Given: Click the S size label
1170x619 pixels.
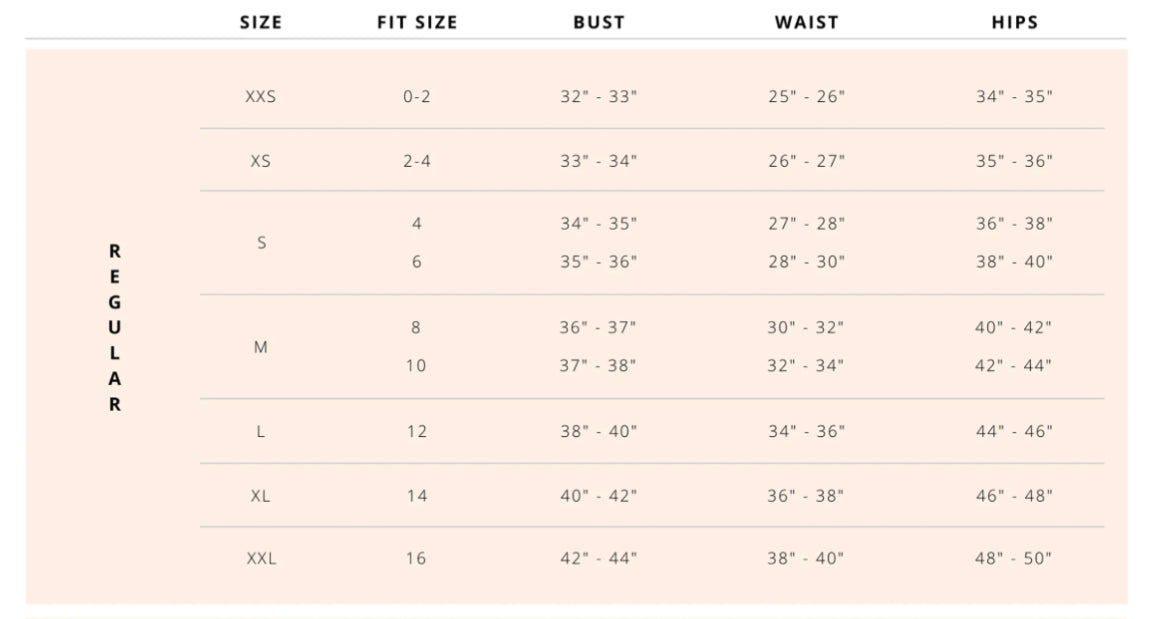Looking at the screenshot, I should tap(261, 242).
